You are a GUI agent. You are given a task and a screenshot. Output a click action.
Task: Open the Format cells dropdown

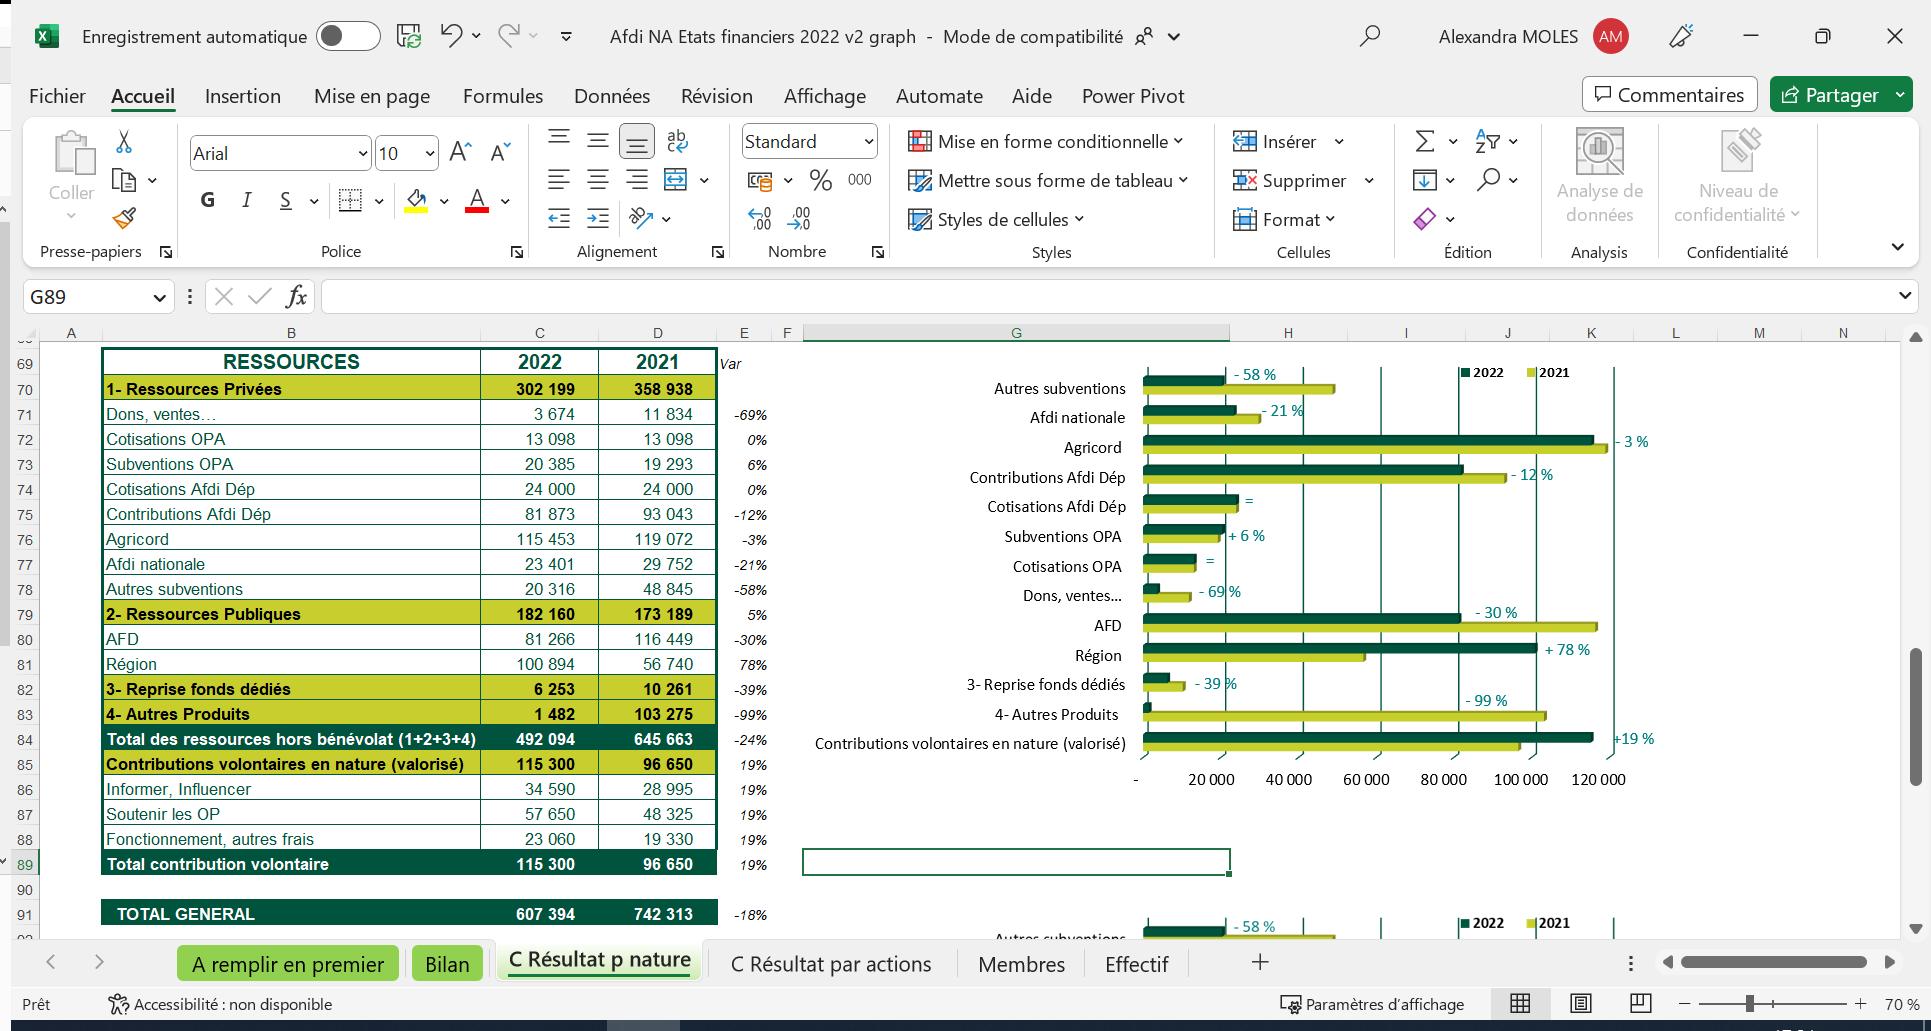tap(1285, 219)
